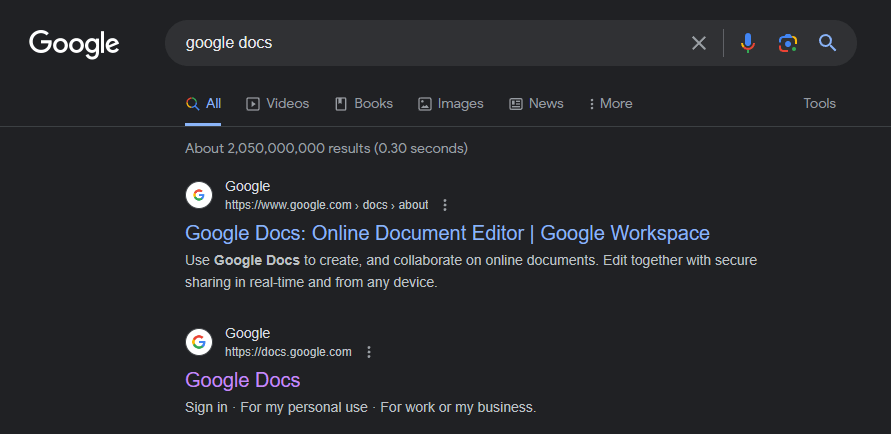Open the visited Google Docs link
The height and width of the screenshot is (434, 891).
coord(243,380)
